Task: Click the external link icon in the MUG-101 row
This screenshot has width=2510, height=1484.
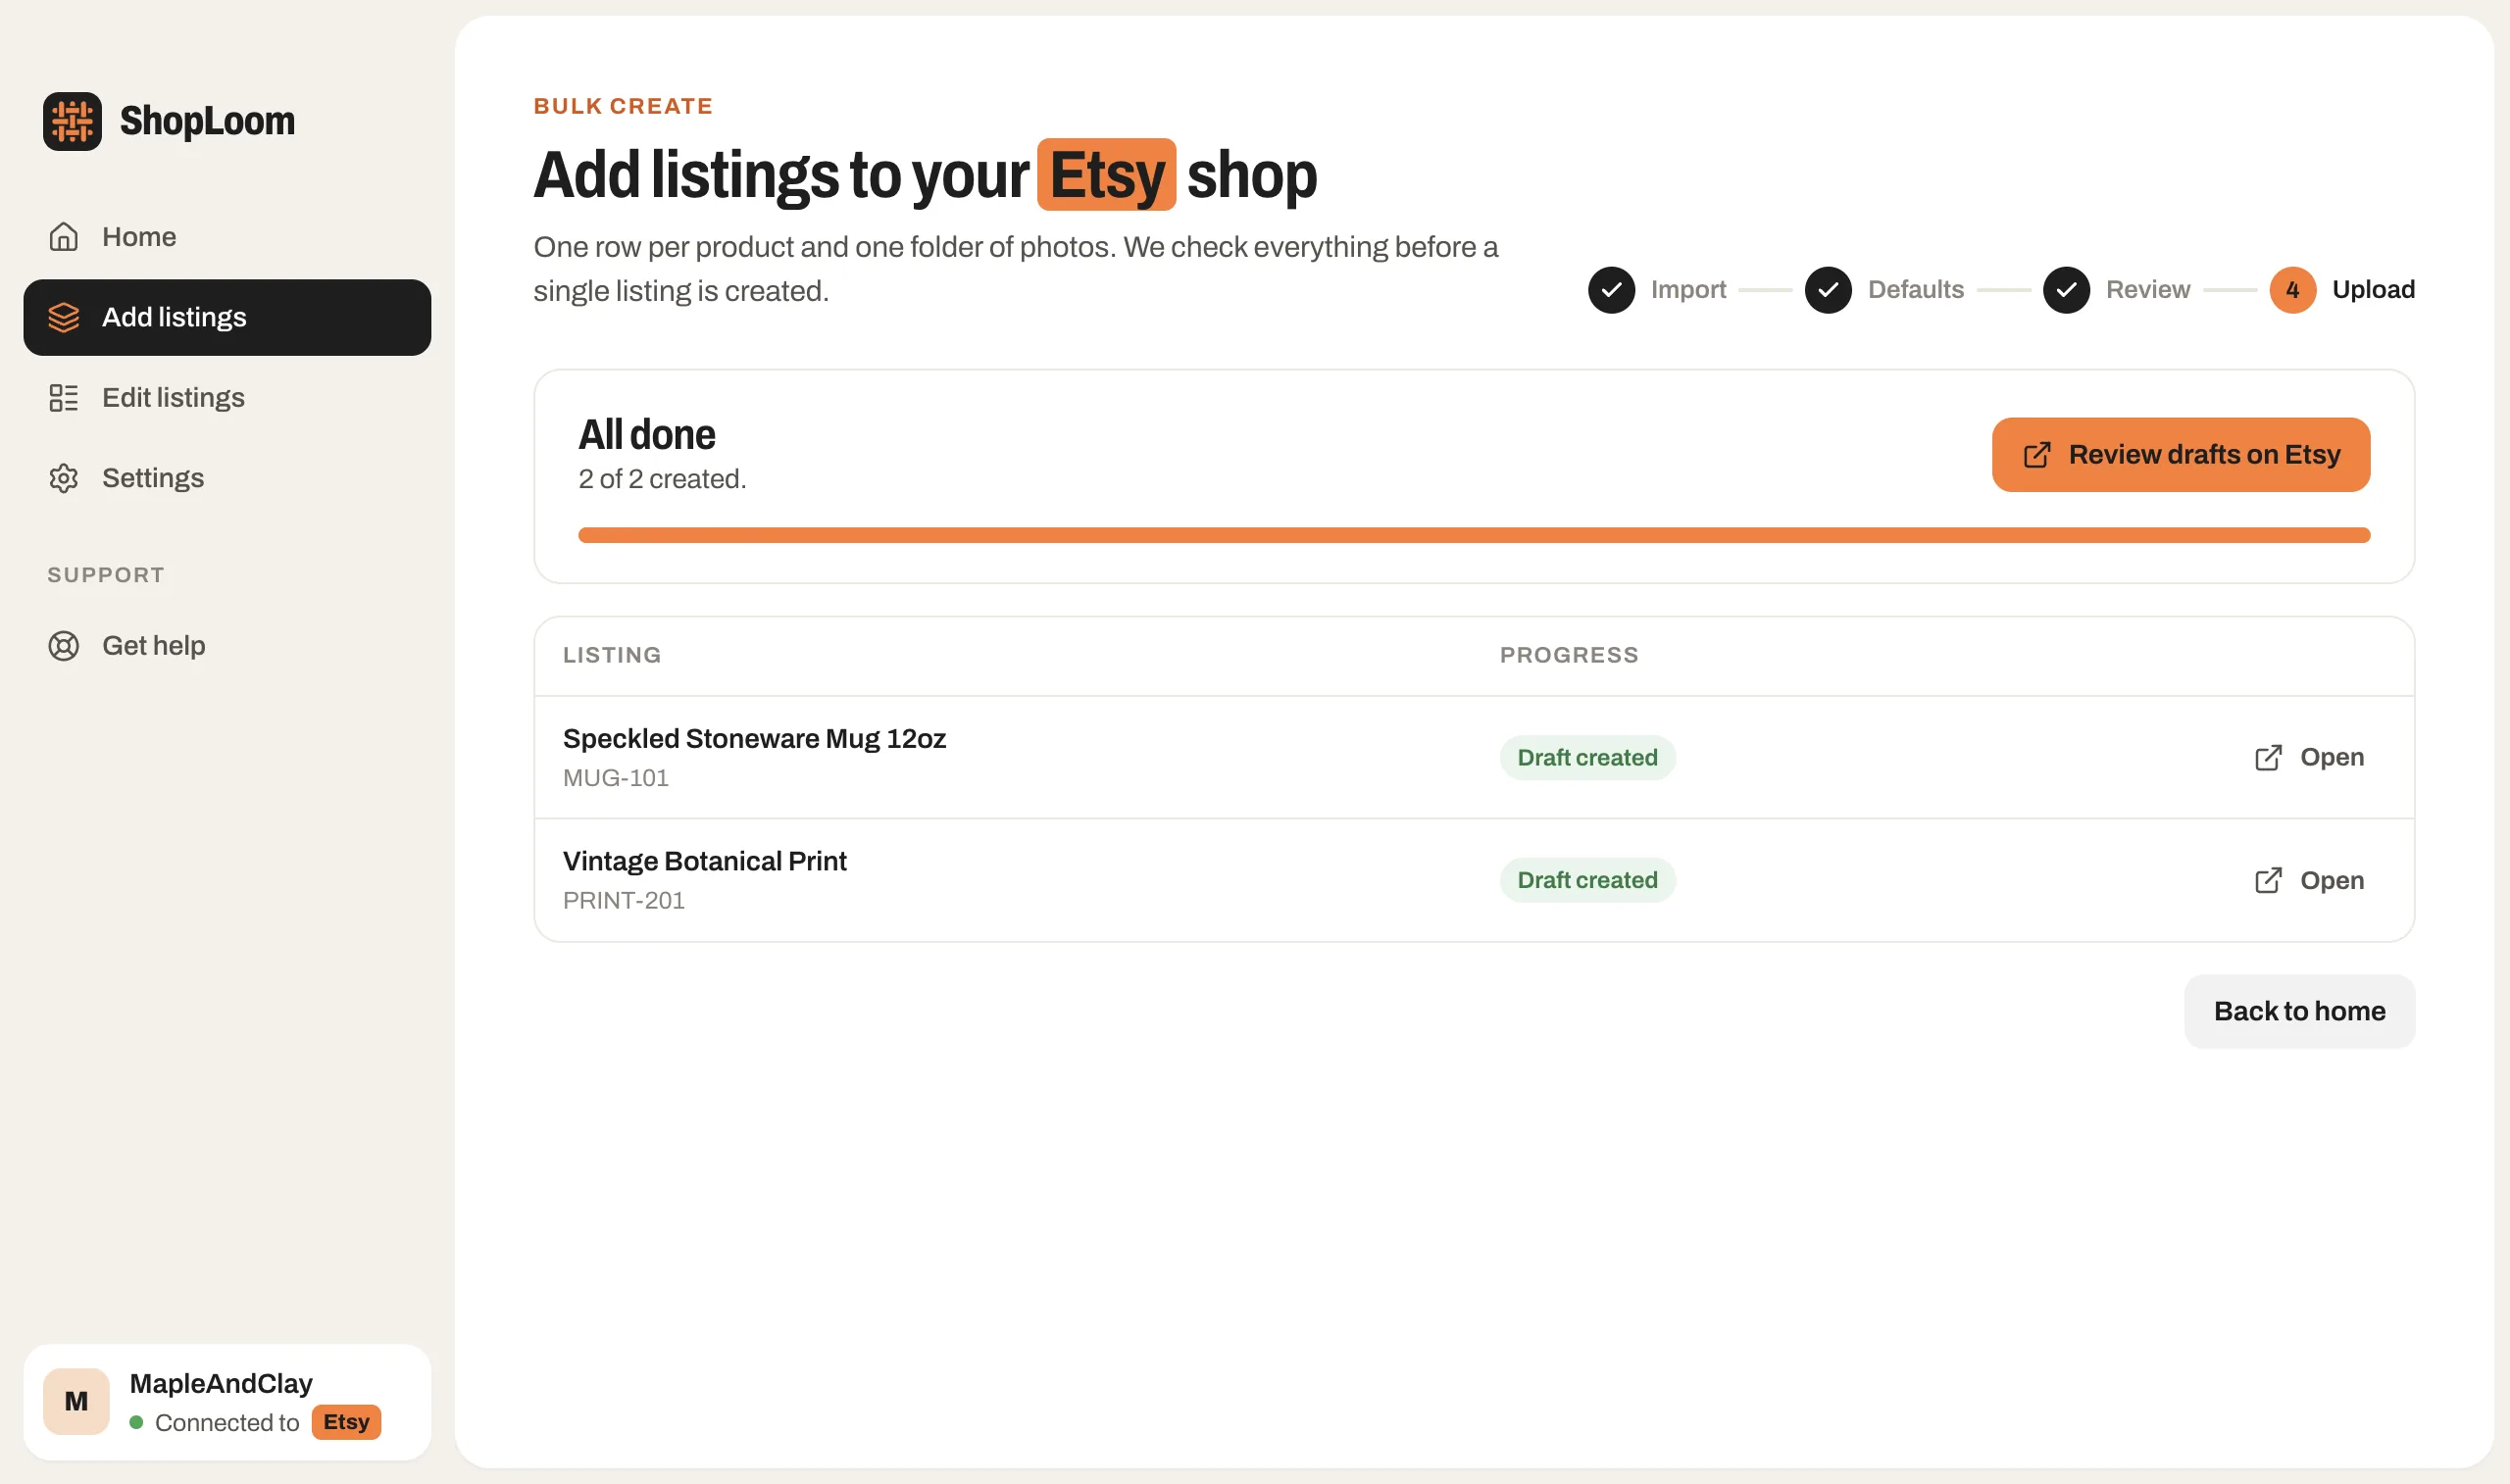Action: coord(2268,757)
